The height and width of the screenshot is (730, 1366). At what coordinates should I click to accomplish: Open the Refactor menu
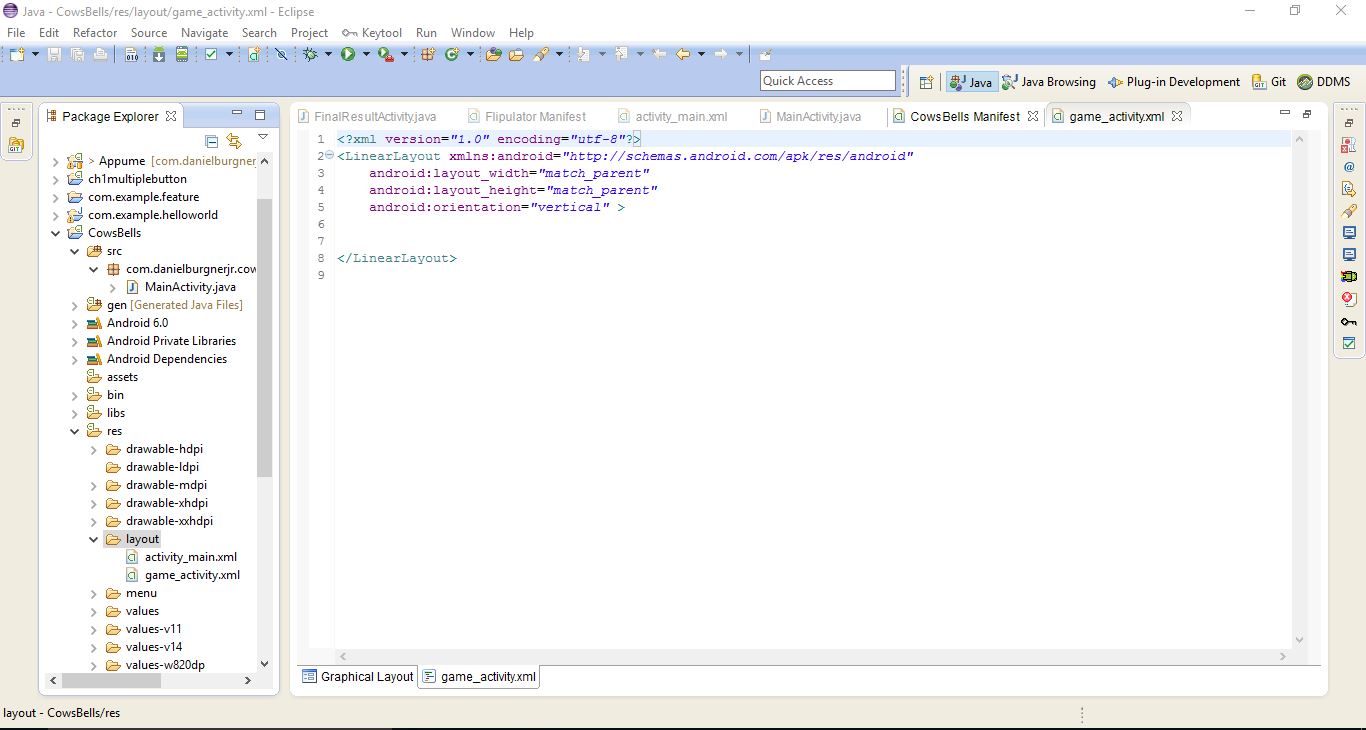95,32
